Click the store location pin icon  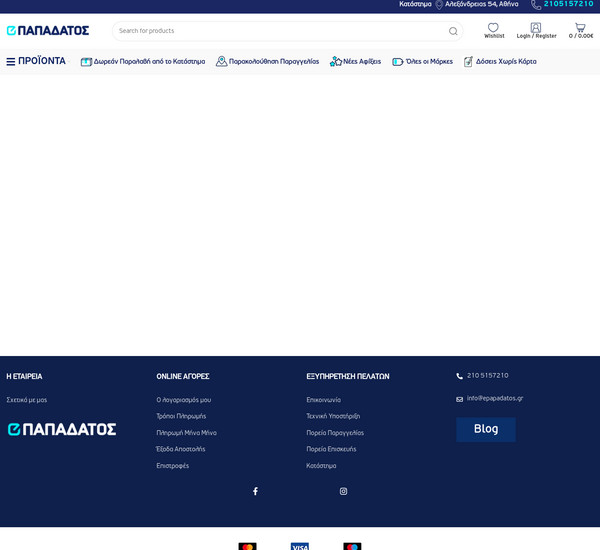click(x=439, y=5)
